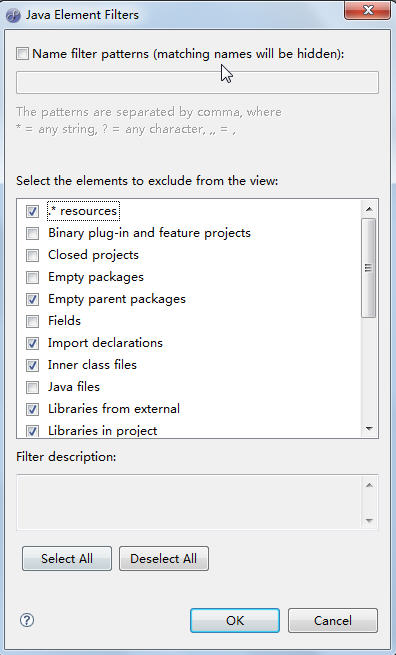Click the element list scroll-up arrow
Image resolution: width=396 pixels, height=655 pixels.
pyautogui.click(x=369, y=208)
